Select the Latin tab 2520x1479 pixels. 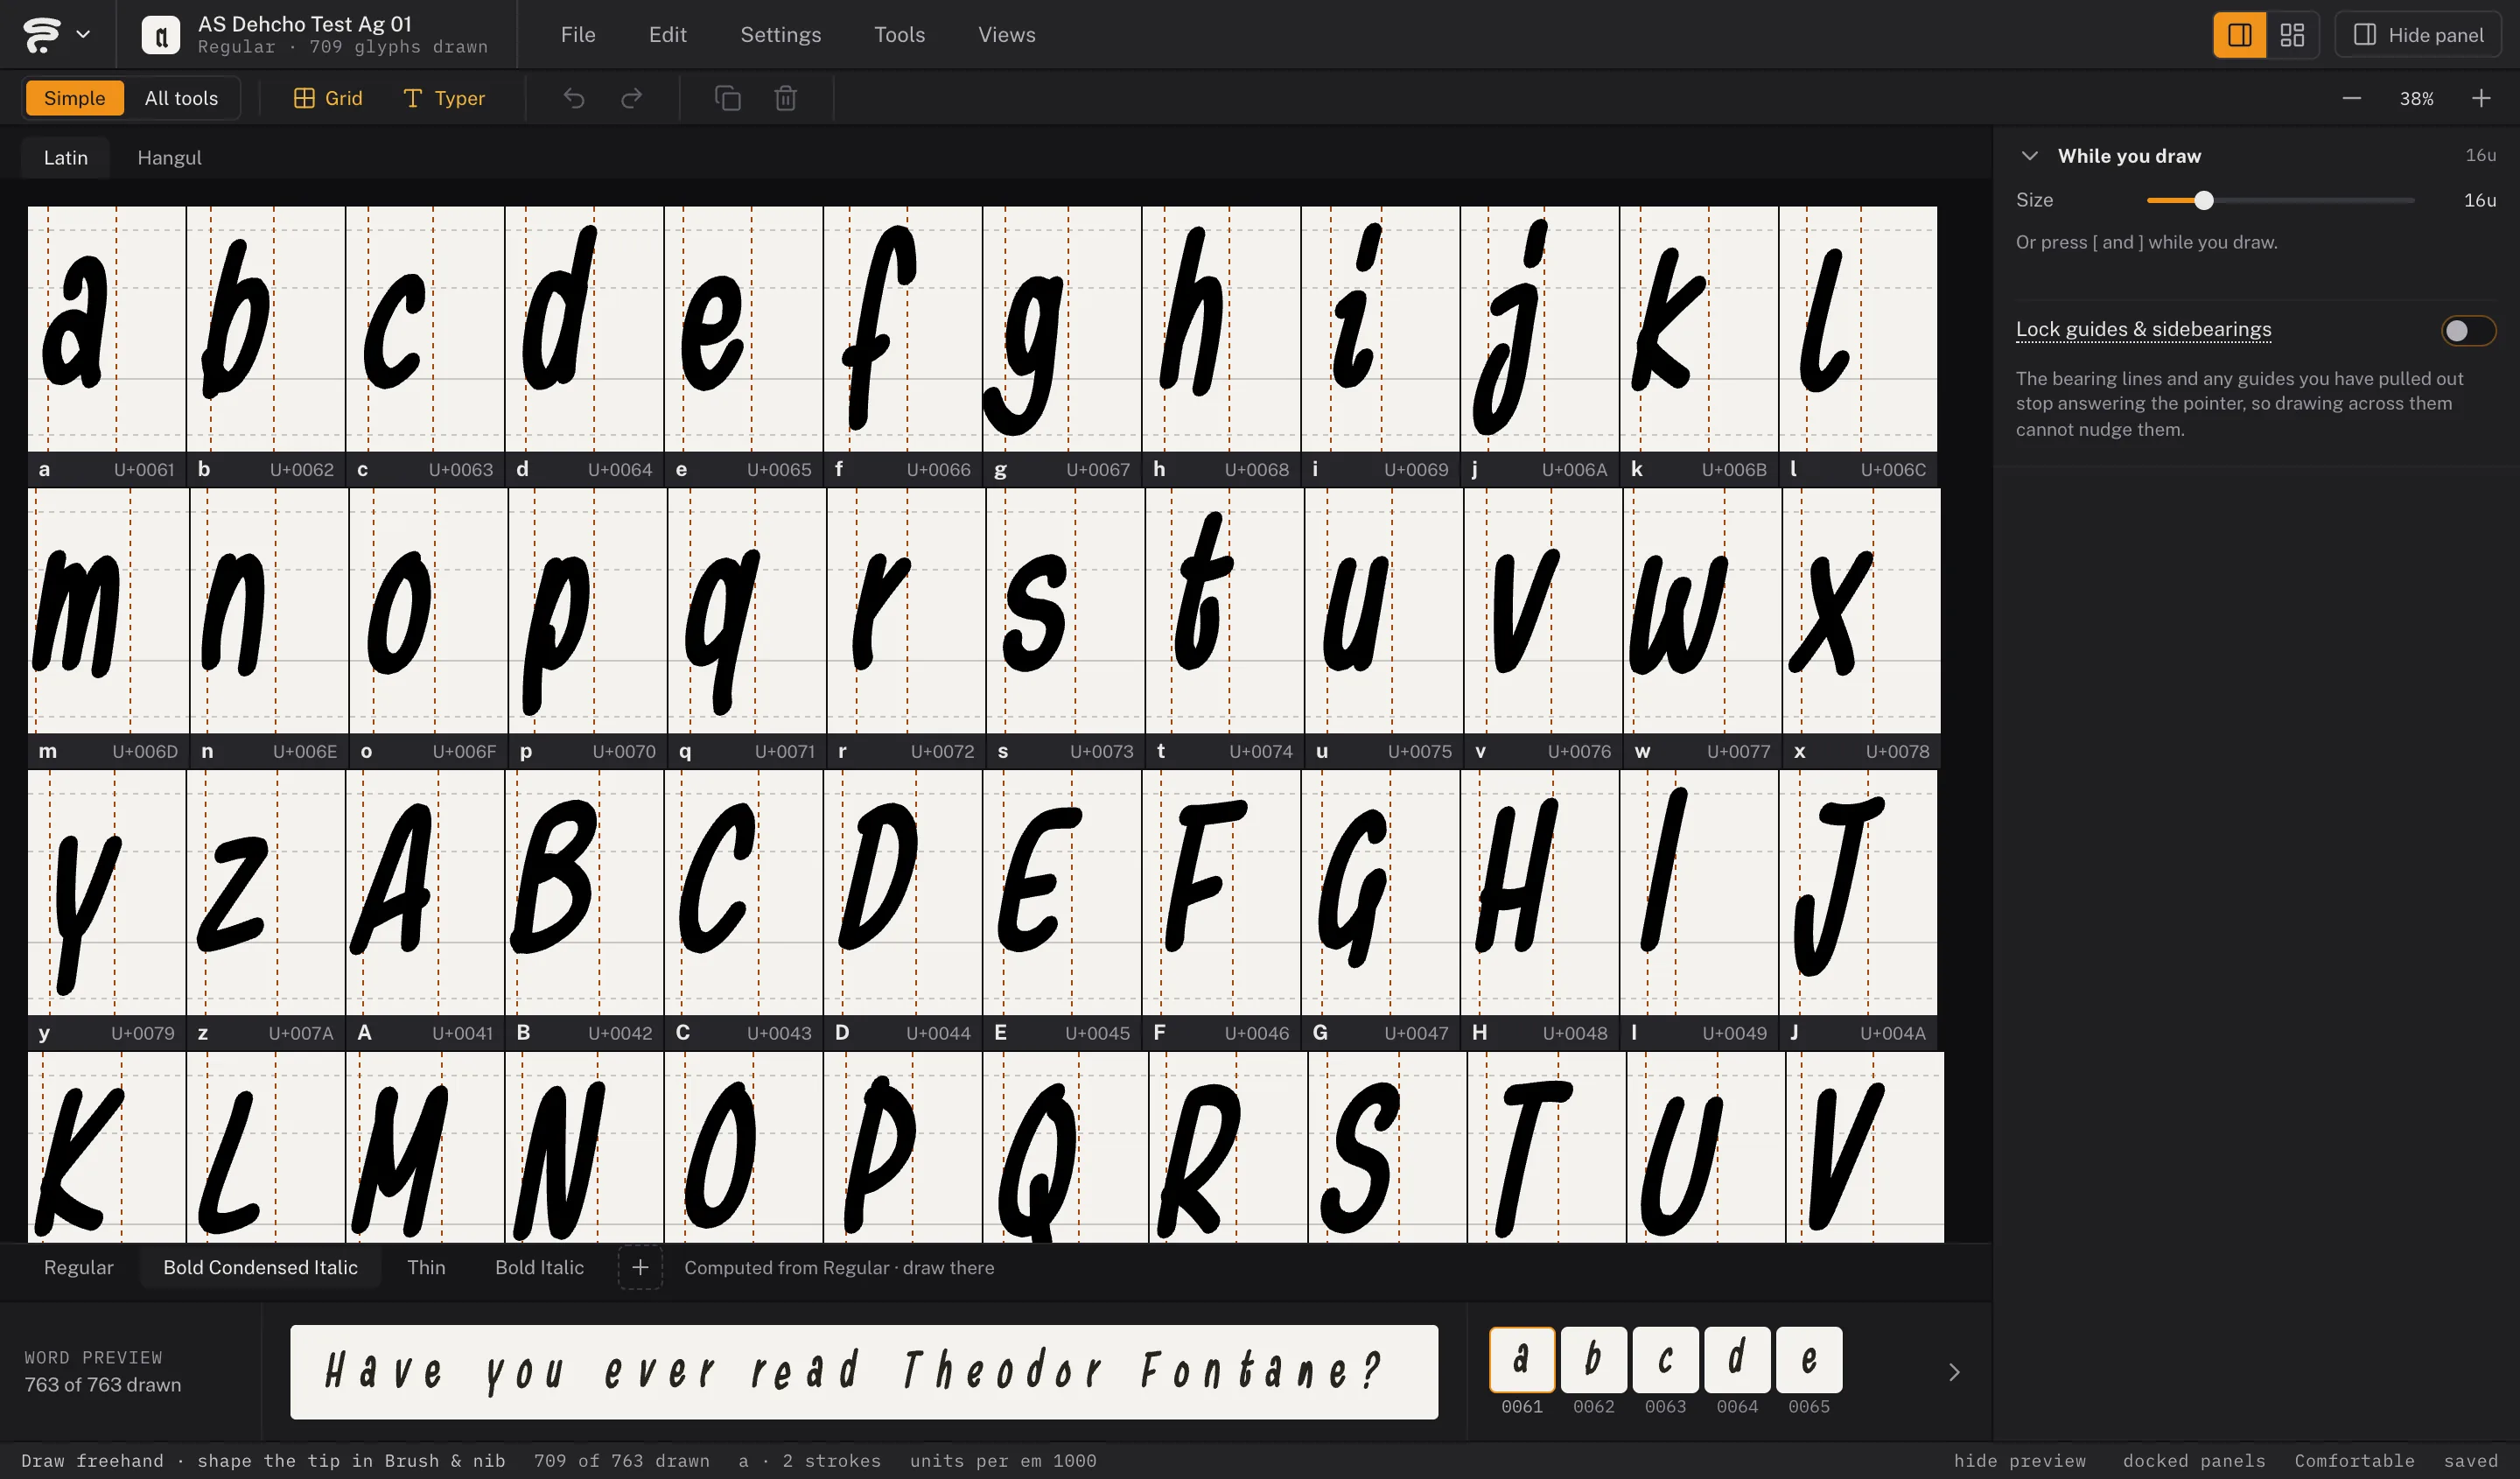(66, 158)
